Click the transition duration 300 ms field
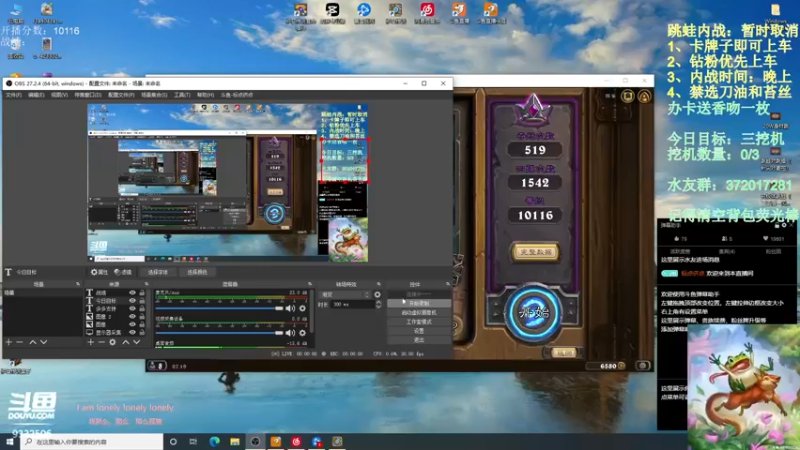Image resolution: width=800 pixels, height=450 pixels. pyautogui.click(x=352, y=304)
